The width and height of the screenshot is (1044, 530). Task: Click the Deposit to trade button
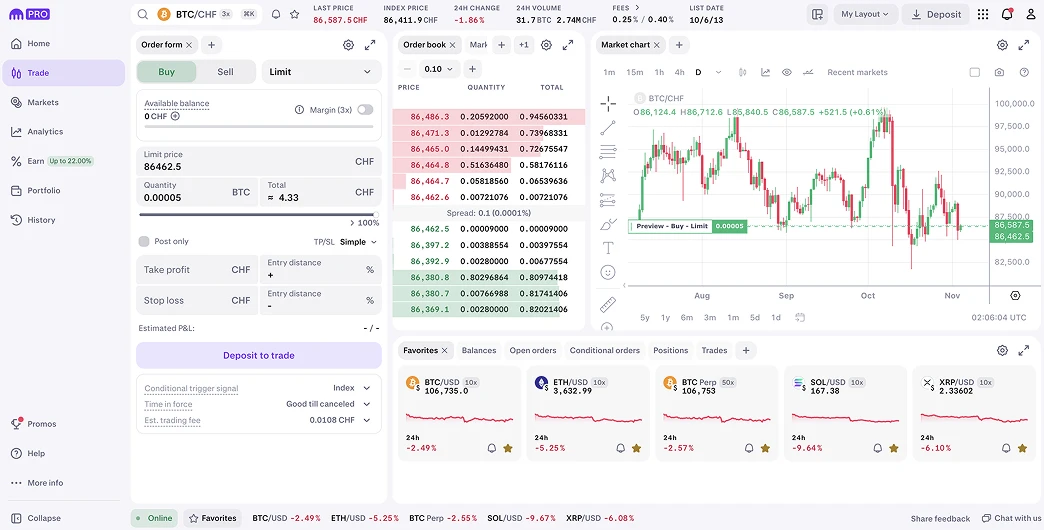259,356
